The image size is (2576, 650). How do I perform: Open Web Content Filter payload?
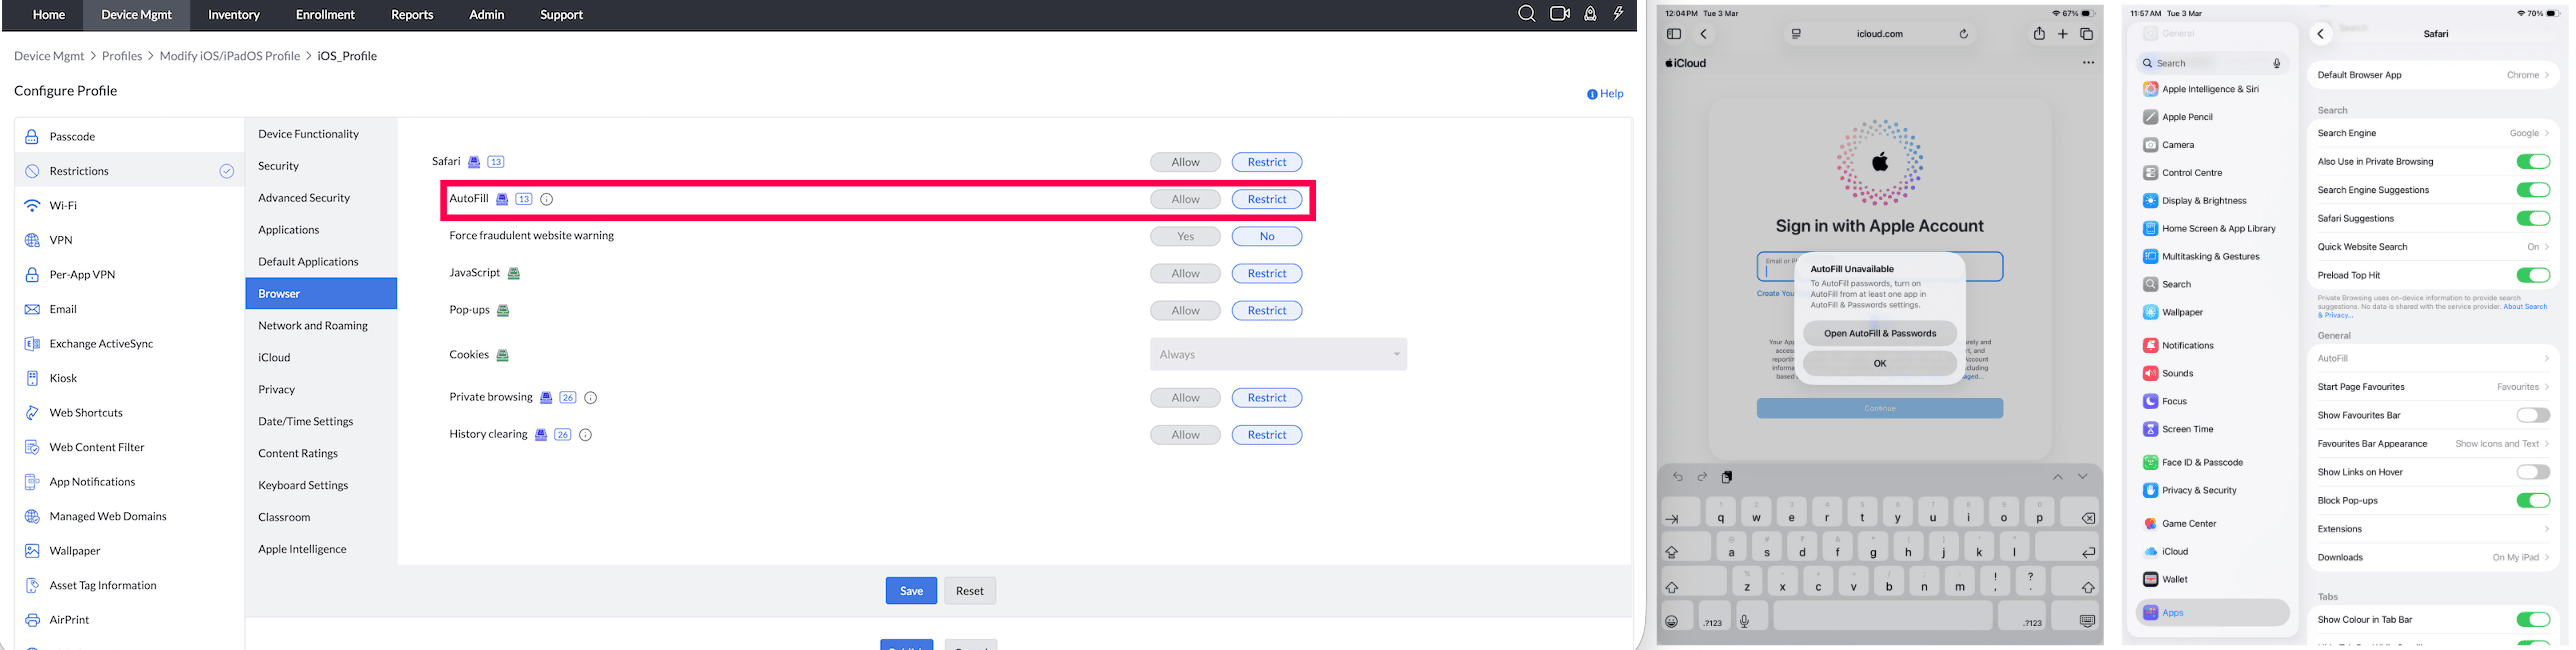coord(129,447)
